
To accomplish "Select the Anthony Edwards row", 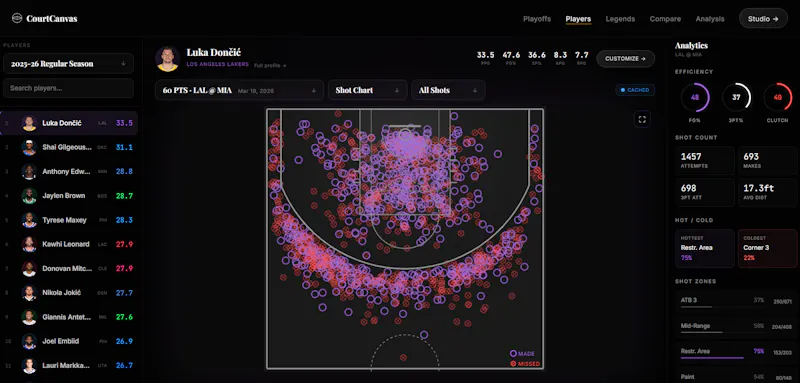I will (69, 171).
